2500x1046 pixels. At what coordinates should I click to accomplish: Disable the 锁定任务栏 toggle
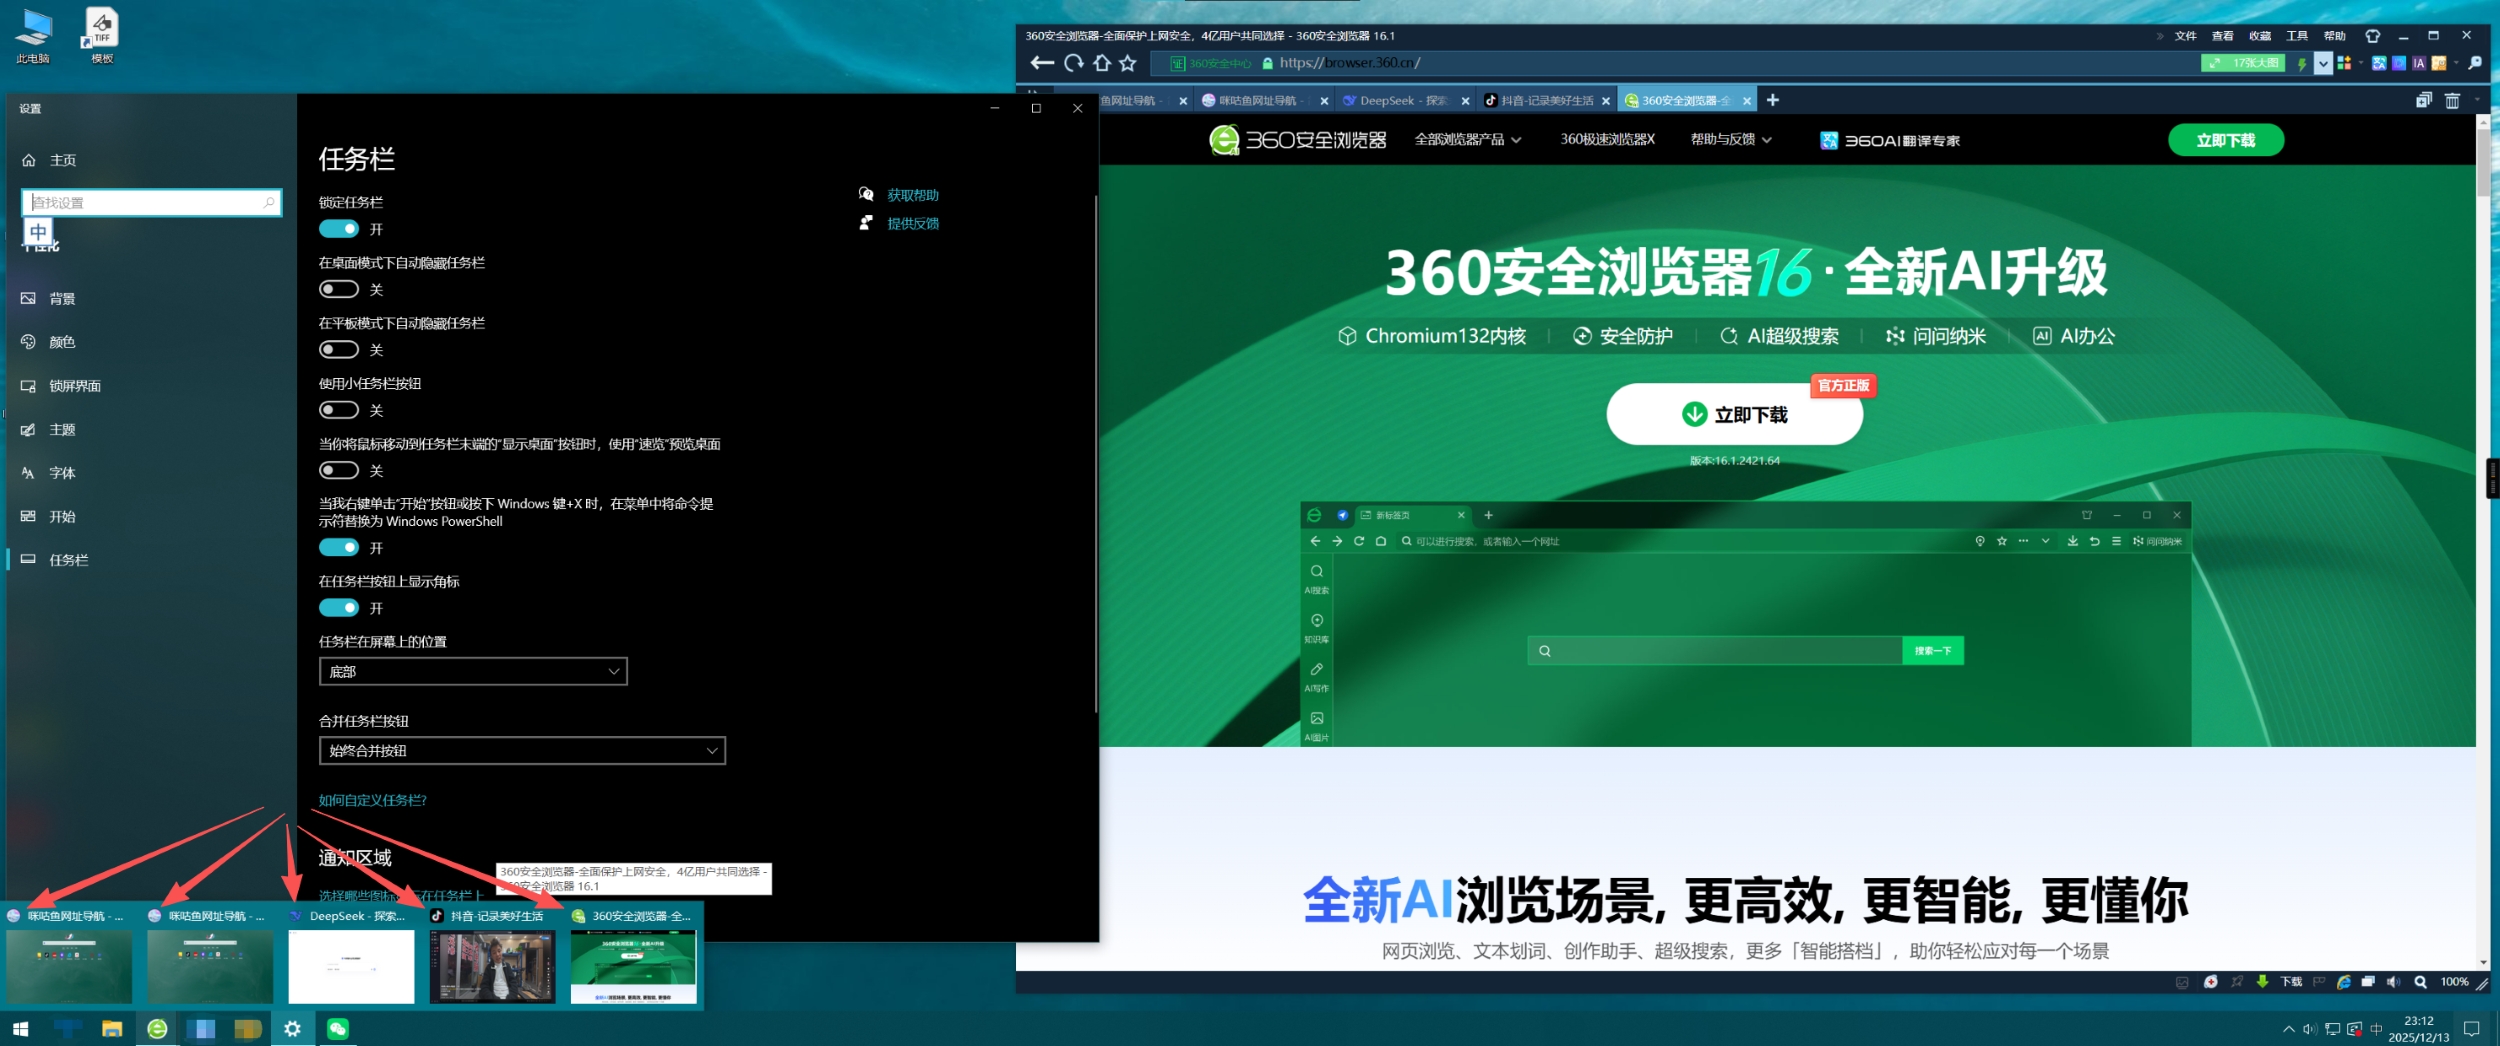point(339,228)
